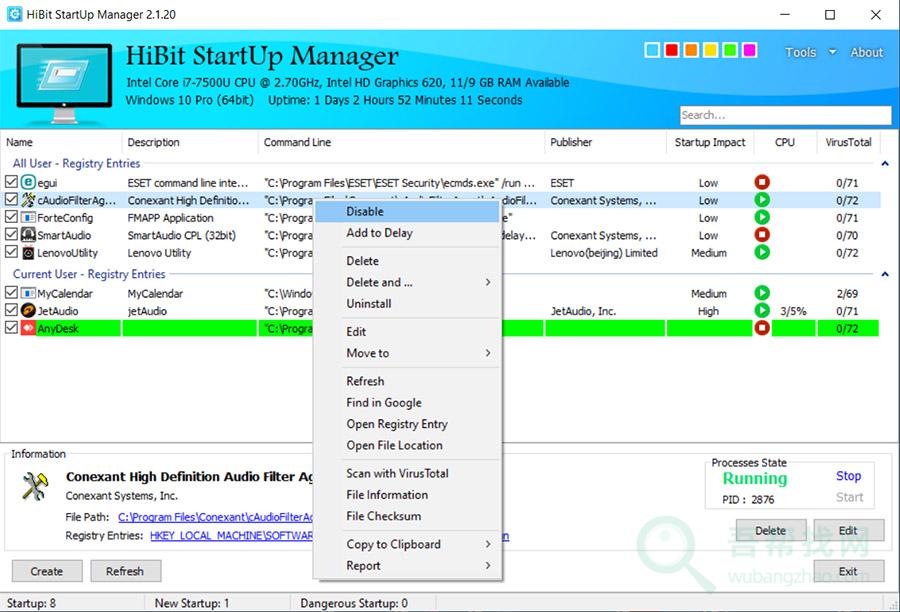Click the green play icon in JetAudio row
This screenshot has height=612, width=900.
(762, 311)
